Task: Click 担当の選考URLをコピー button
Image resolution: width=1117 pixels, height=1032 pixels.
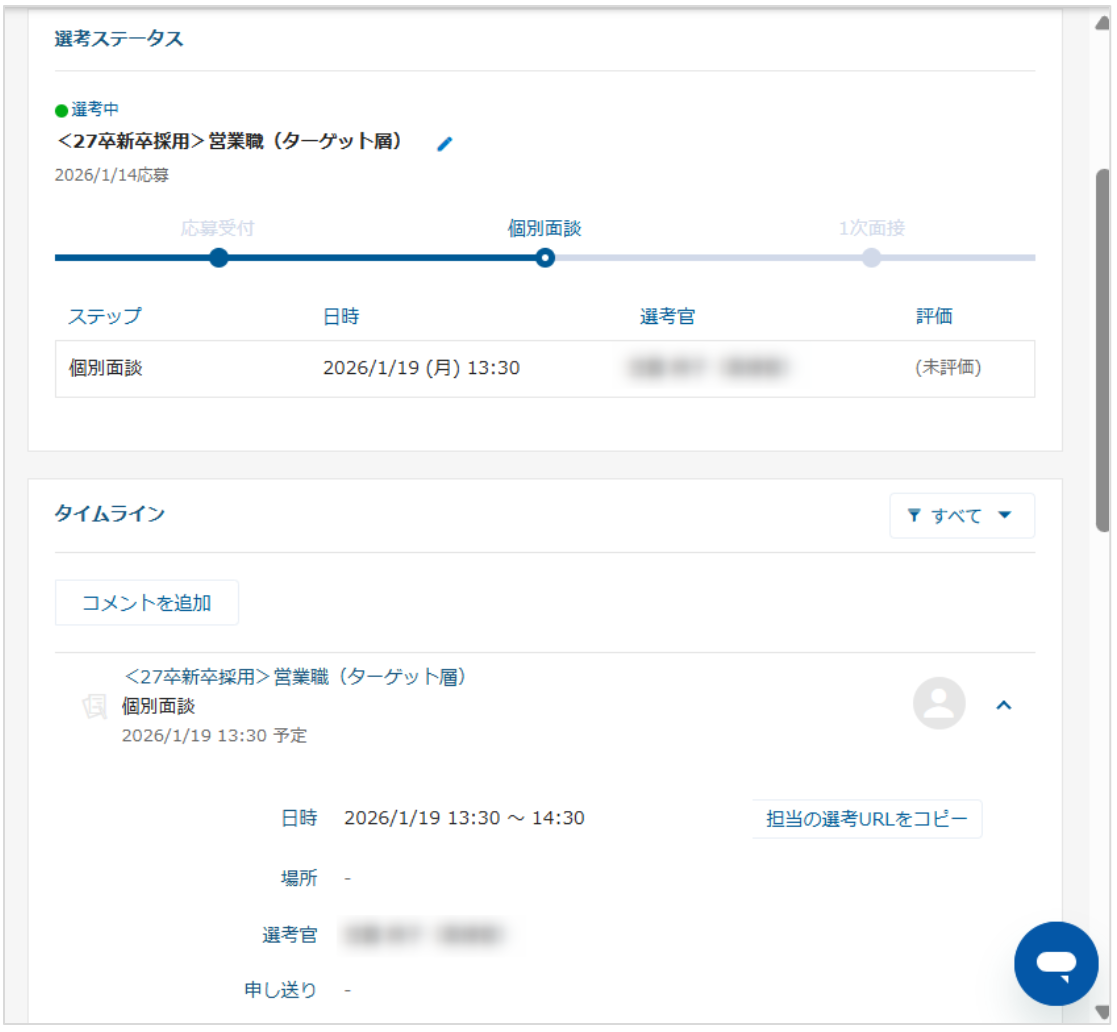Action: pos(866,819)
